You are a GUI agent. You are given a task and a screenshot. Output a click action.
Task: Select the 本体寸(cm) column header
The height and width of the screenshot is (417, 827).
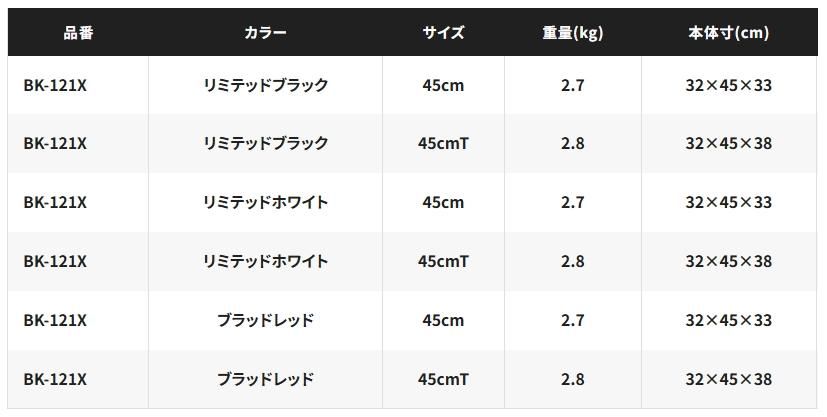pos(728,33)
